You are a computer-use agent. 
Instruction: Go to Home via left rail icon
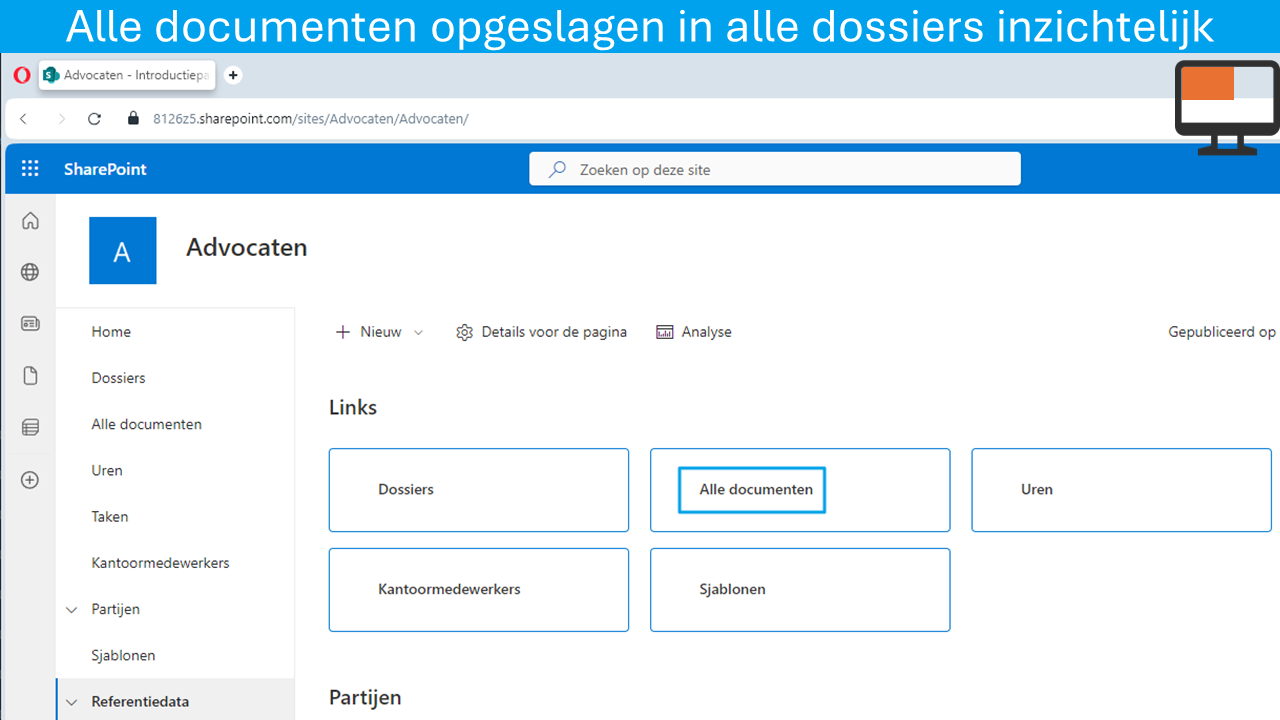point(30,221)
